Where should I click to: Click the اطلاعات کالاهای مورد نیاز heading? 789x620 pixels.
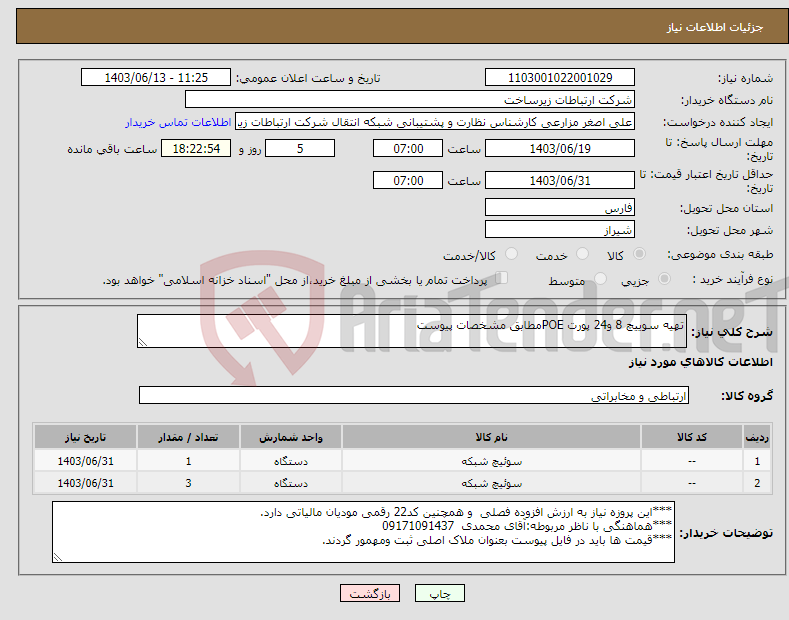click(700, 362)
